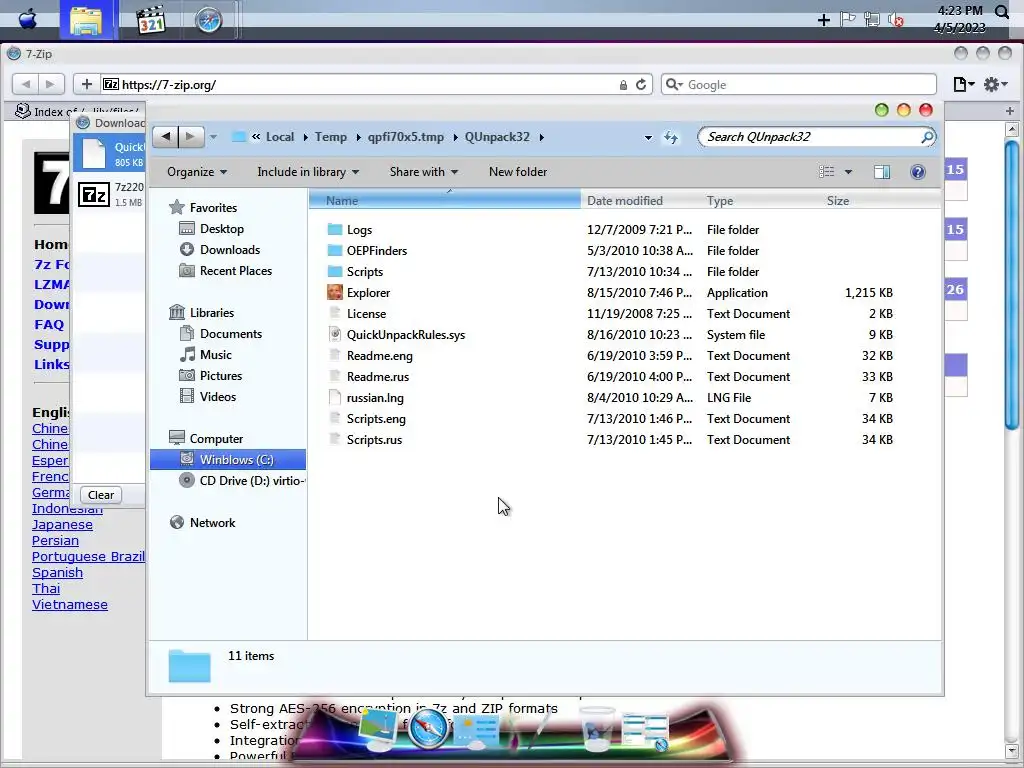The height and width of the screenshot is (768, 1024).
Task: Click the Explorer refresh arrows icon
Action: [x=671, y=137]
